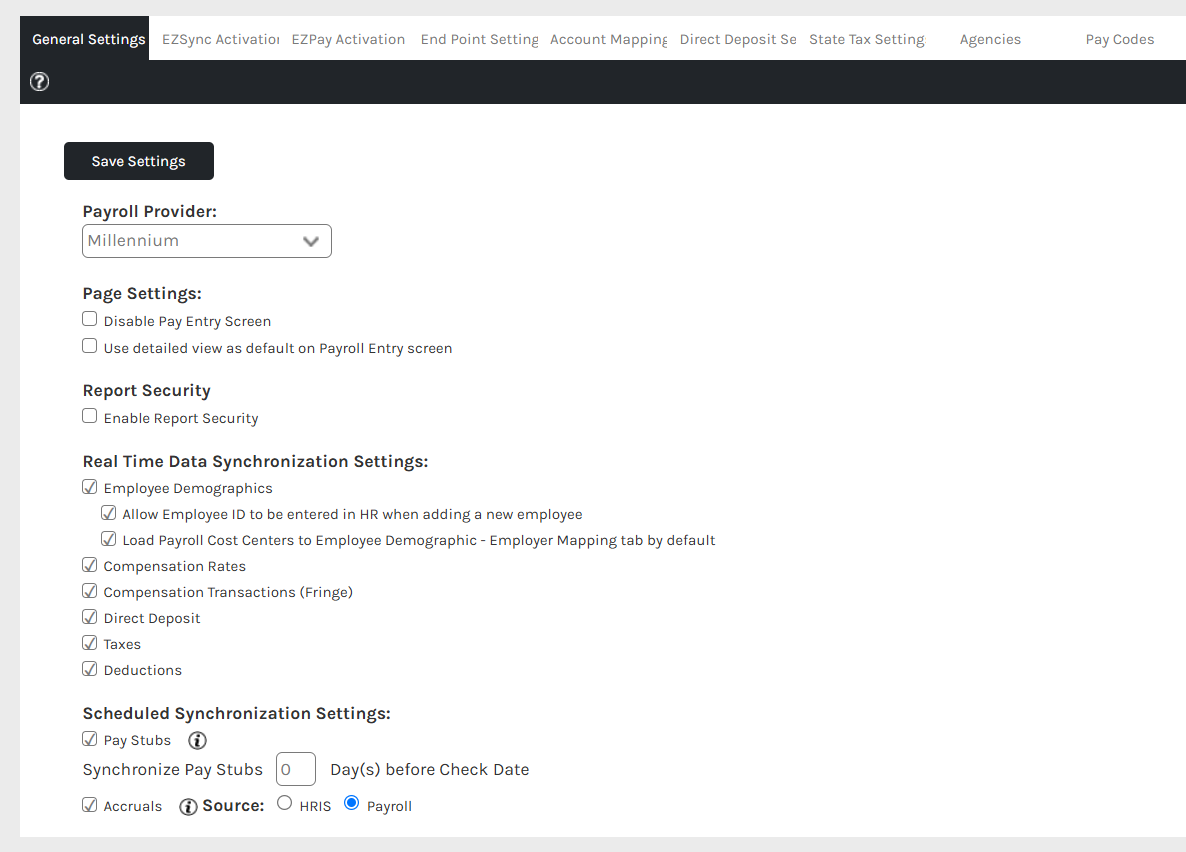Open the Account Mapping tab

point(608,39)
